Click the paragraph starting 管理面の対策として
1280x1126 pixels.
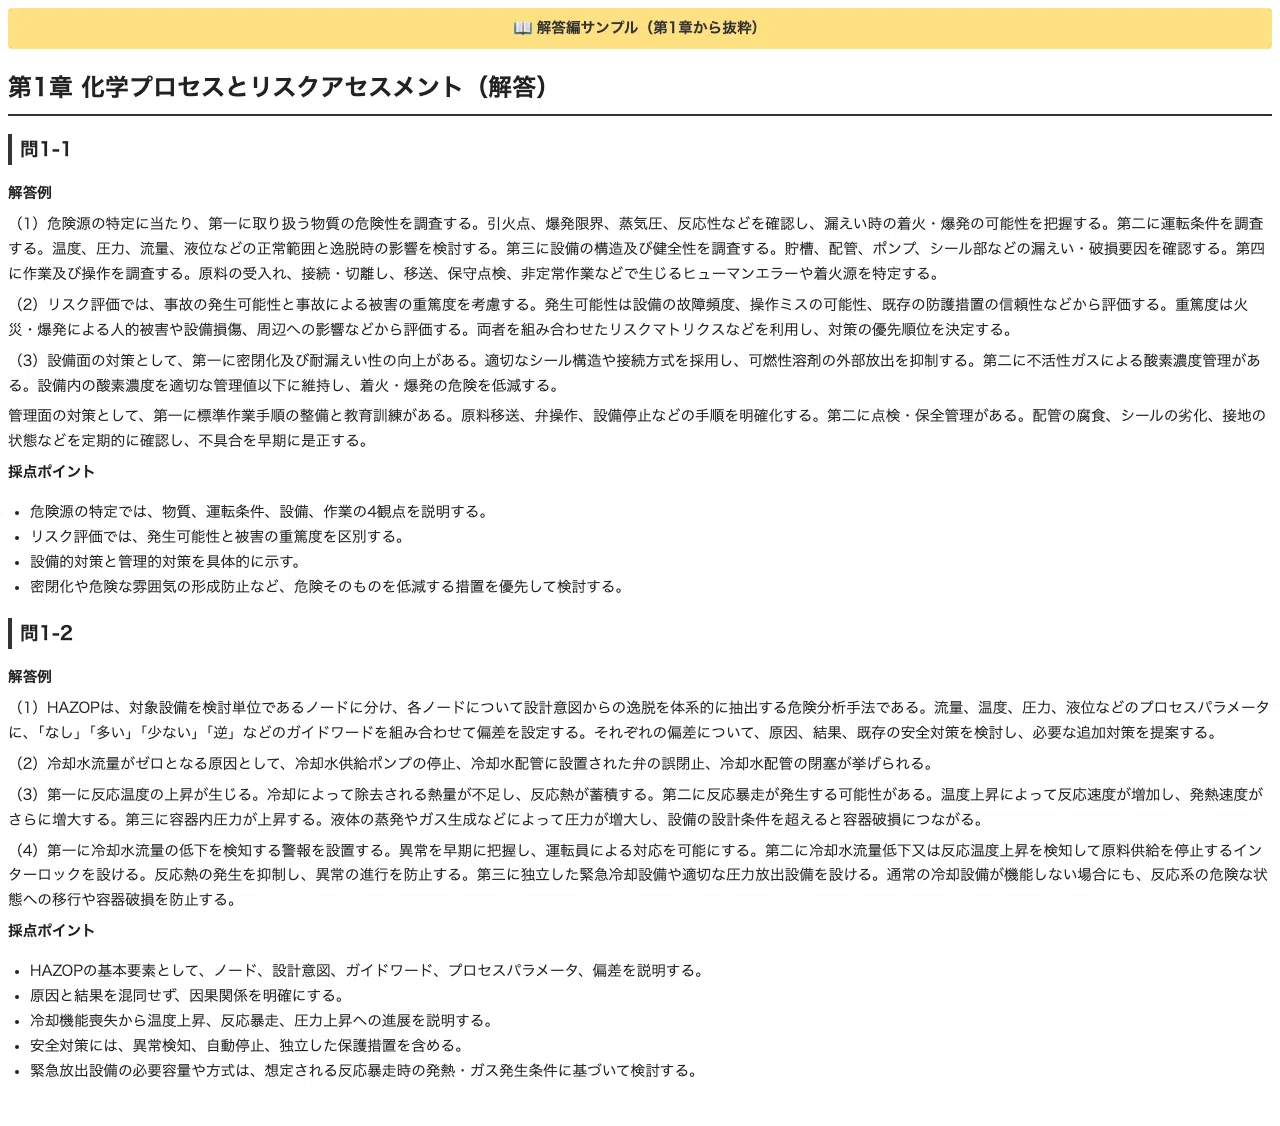click(x=640, y=427)
